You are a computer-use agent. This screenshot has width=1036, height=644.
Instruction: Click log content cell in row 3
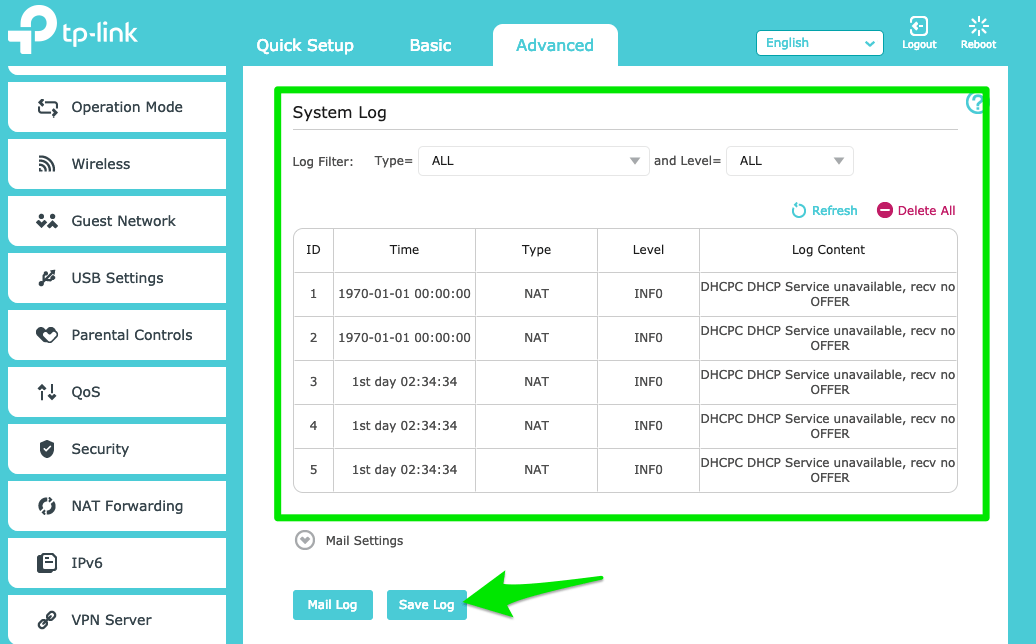tap(829, 382)
